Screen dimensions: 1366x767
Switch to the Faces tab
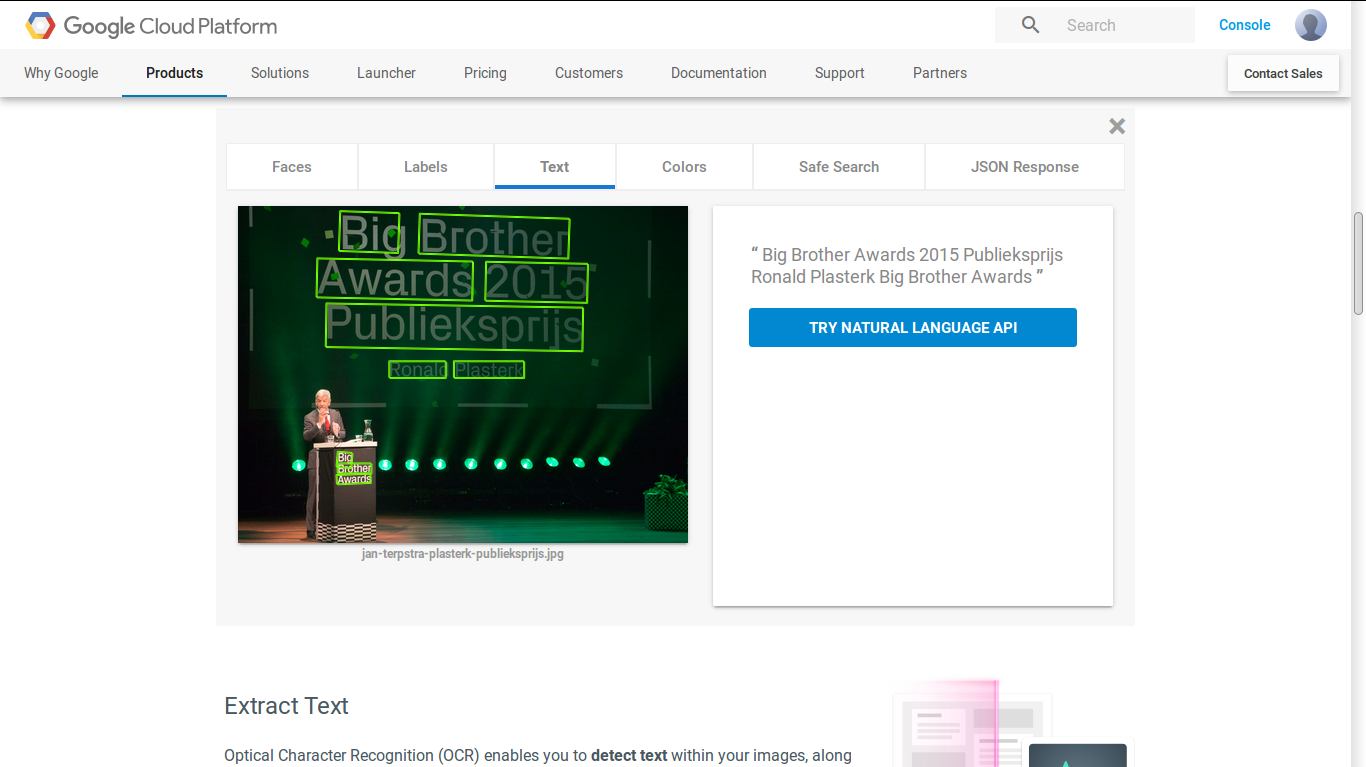point(292,167)
